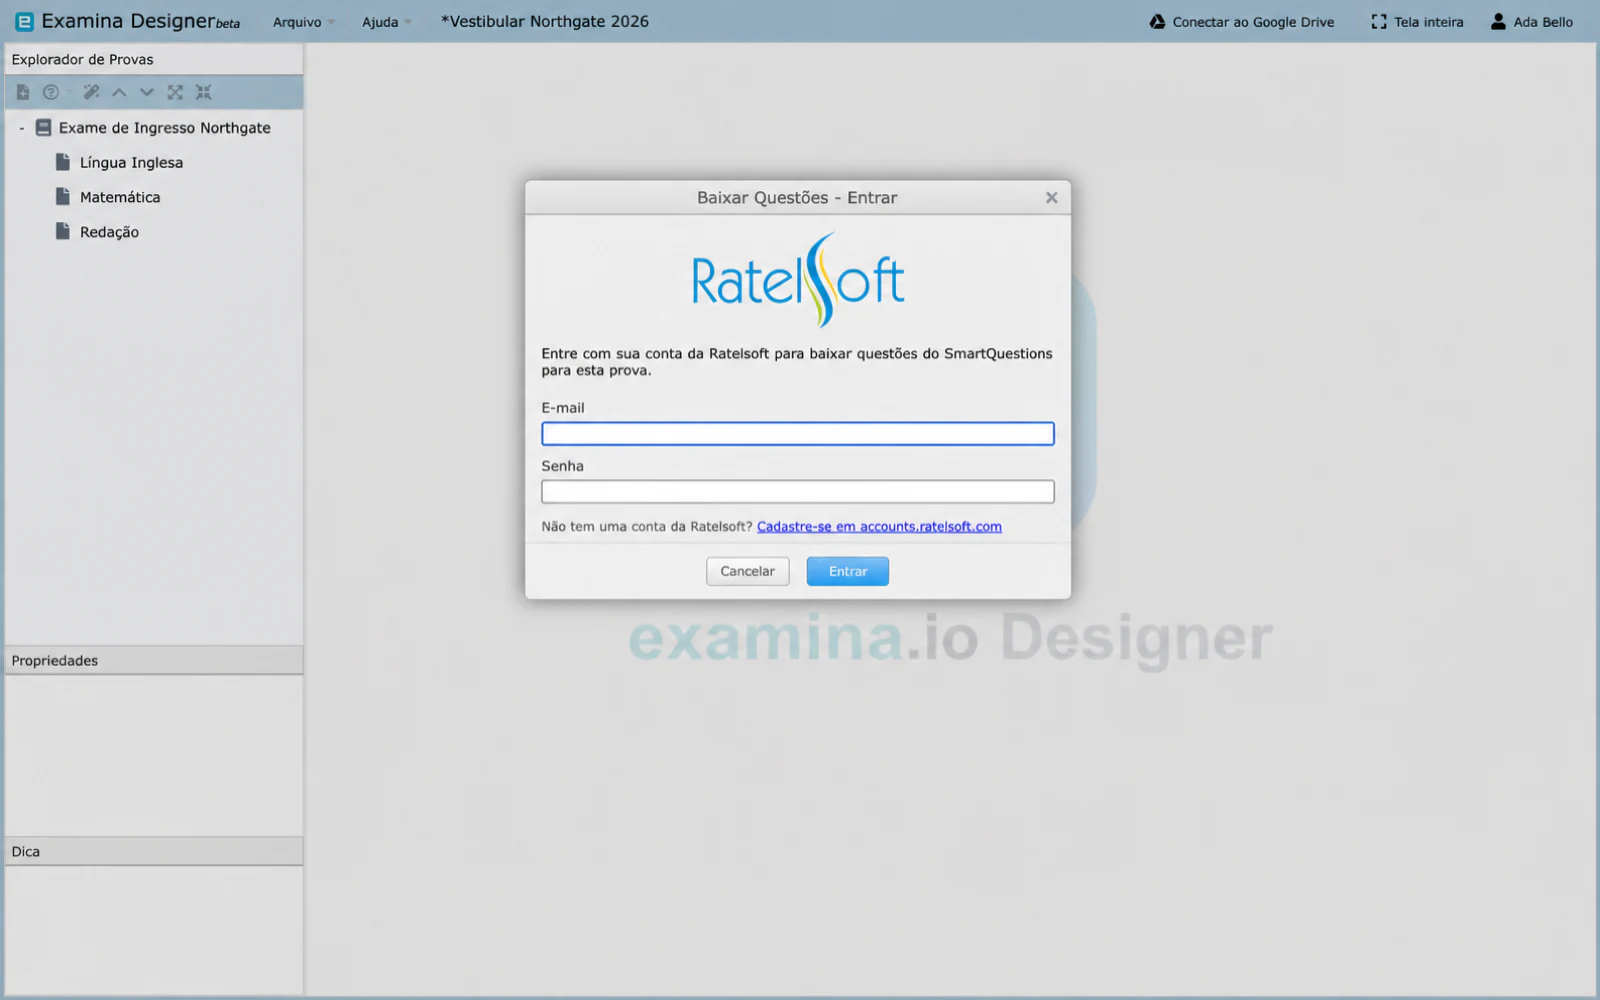1600x1000 pixels.
Task: Click the Dica panel header
Action: [154, 851]
